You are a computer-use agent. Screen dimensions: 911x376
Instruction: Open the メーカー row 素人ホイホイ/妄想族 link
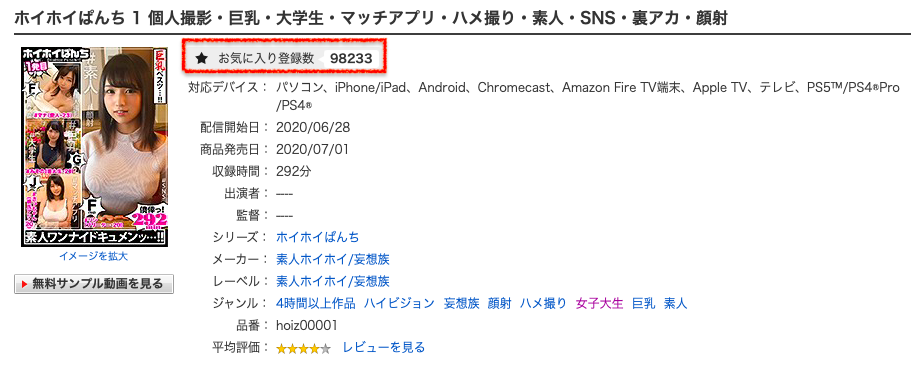point(332,259)
